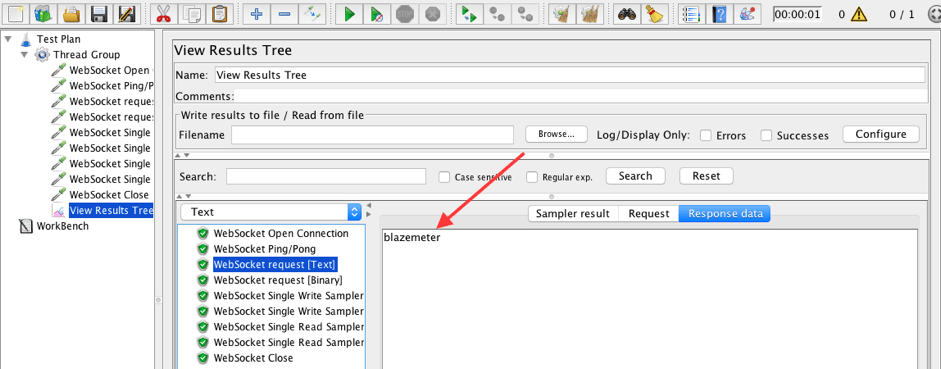The image size is (941, 369).
Task: Click the grey Stop test icon
Action: point(405,13)
